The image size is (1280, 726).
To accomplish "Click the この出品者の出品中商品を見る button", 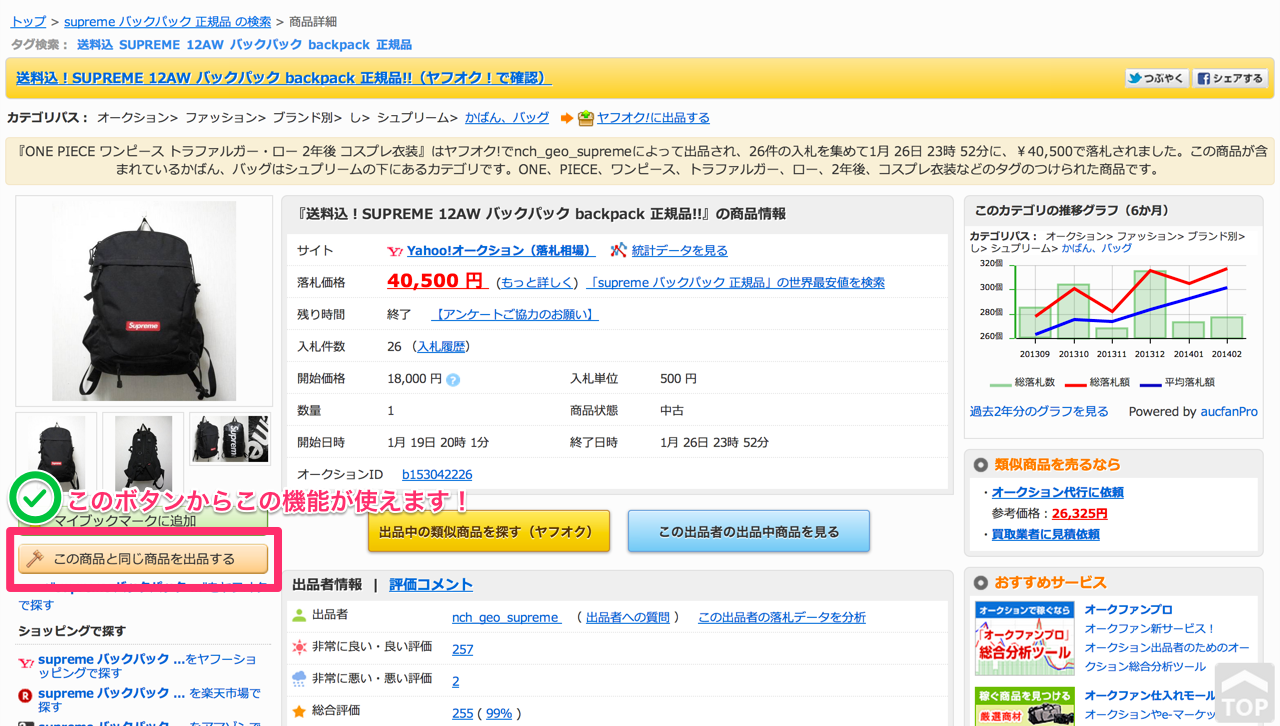I will pyautogui.click(x=748, y=531).
